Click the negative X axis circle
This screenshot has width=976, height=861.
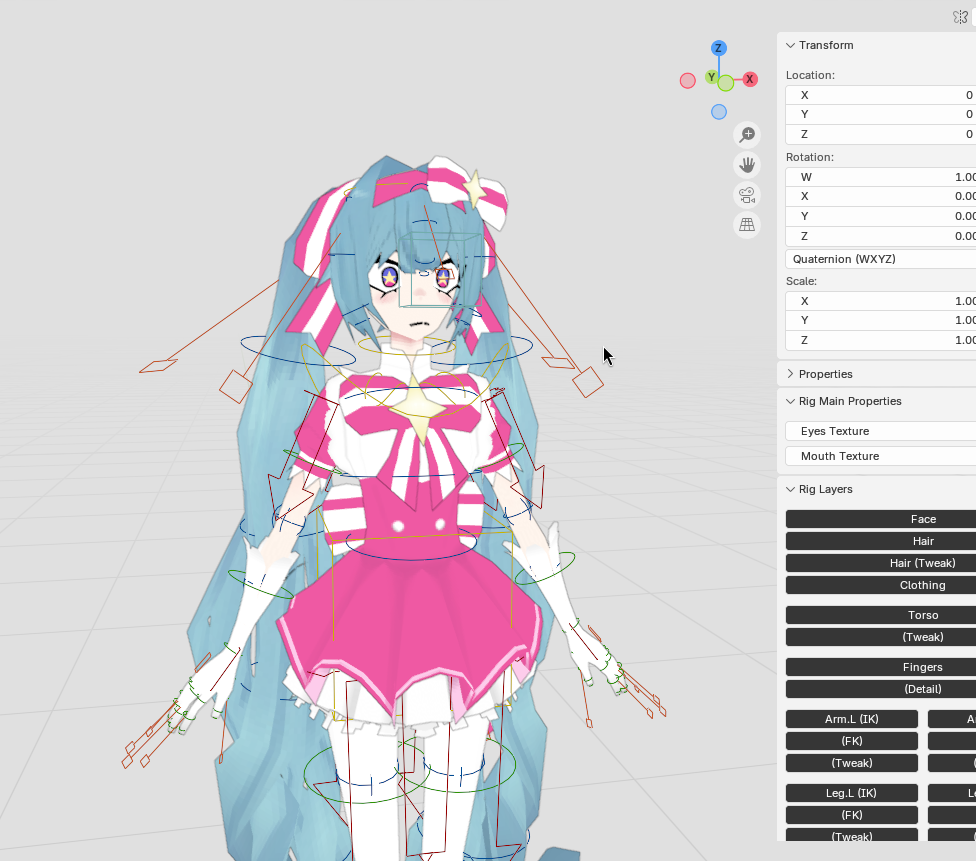(687, 80)
